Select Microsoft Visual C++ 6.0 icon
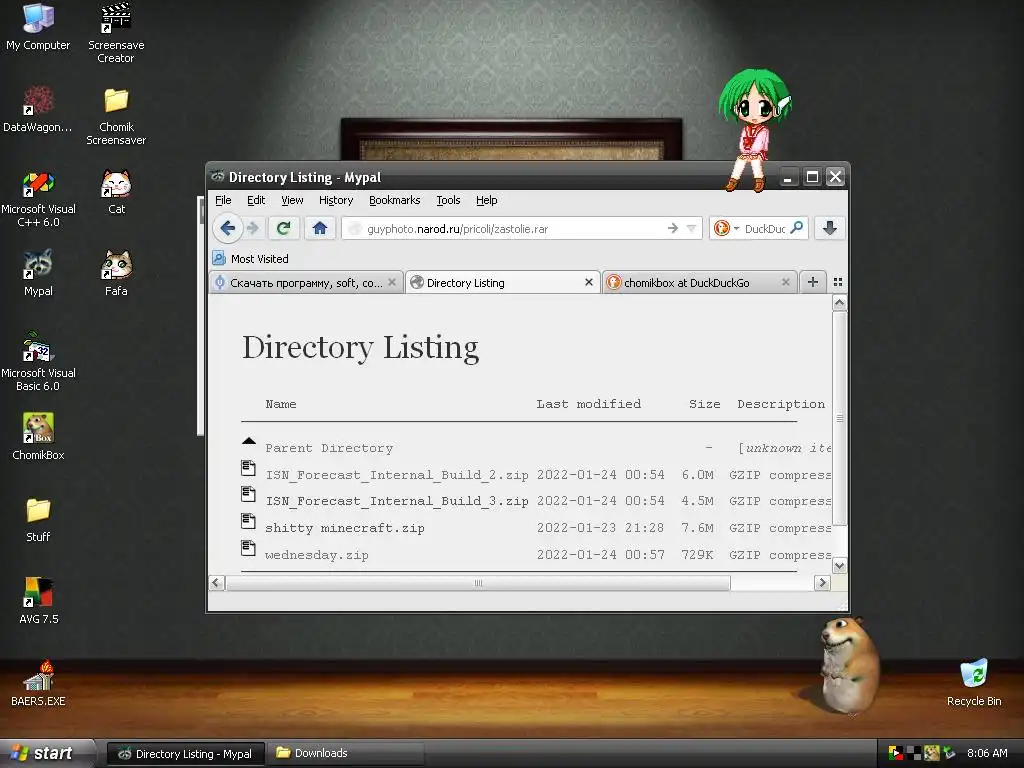The height and width of the screenshot is (768, 1024). (38, 199)
